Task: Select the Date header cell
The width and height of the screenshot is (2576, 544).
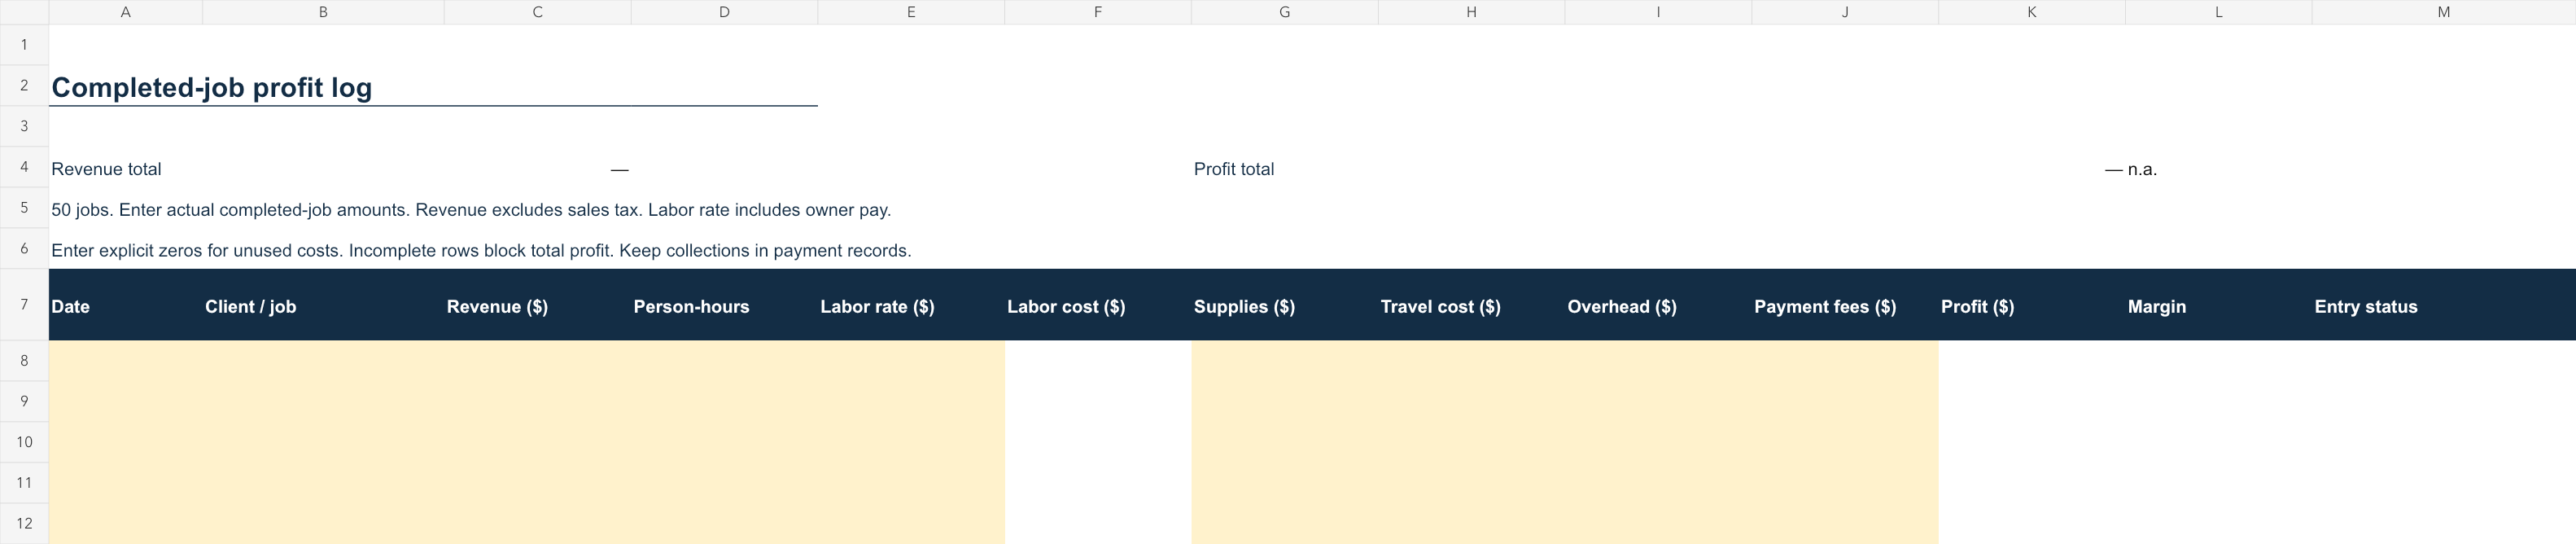Action: tap(125, 306)
